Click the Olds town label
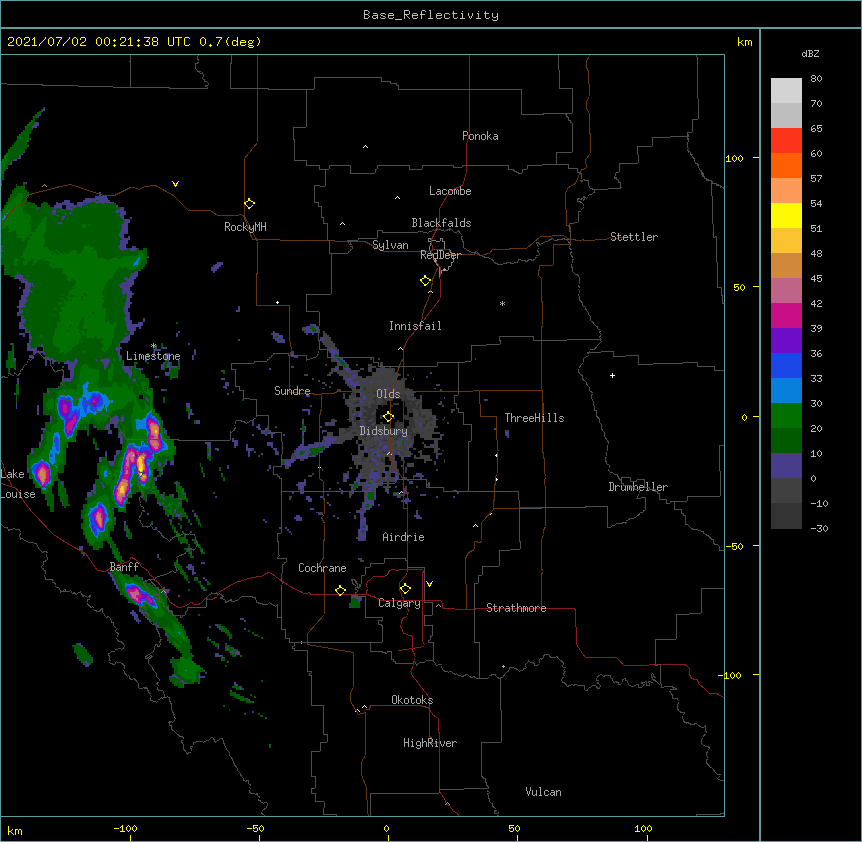The width and height of the screenshot is (862, 842). click(388, 394)
